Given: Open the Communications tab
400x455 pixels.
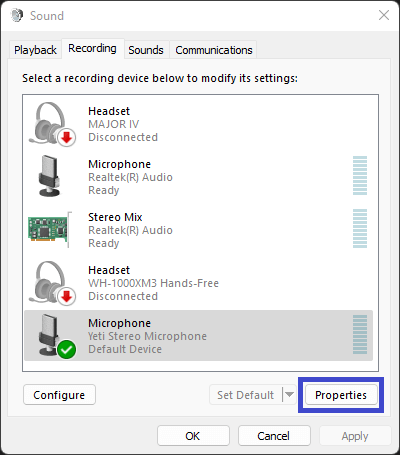Looking at the screenshot, I should pyautogui.click(x=214, y=50).
